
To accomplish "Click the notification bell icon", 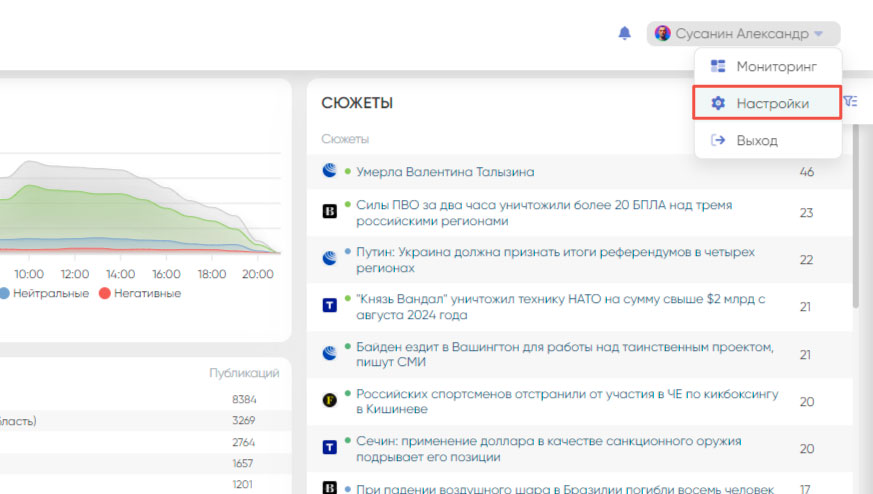I will tap(625, 33).
